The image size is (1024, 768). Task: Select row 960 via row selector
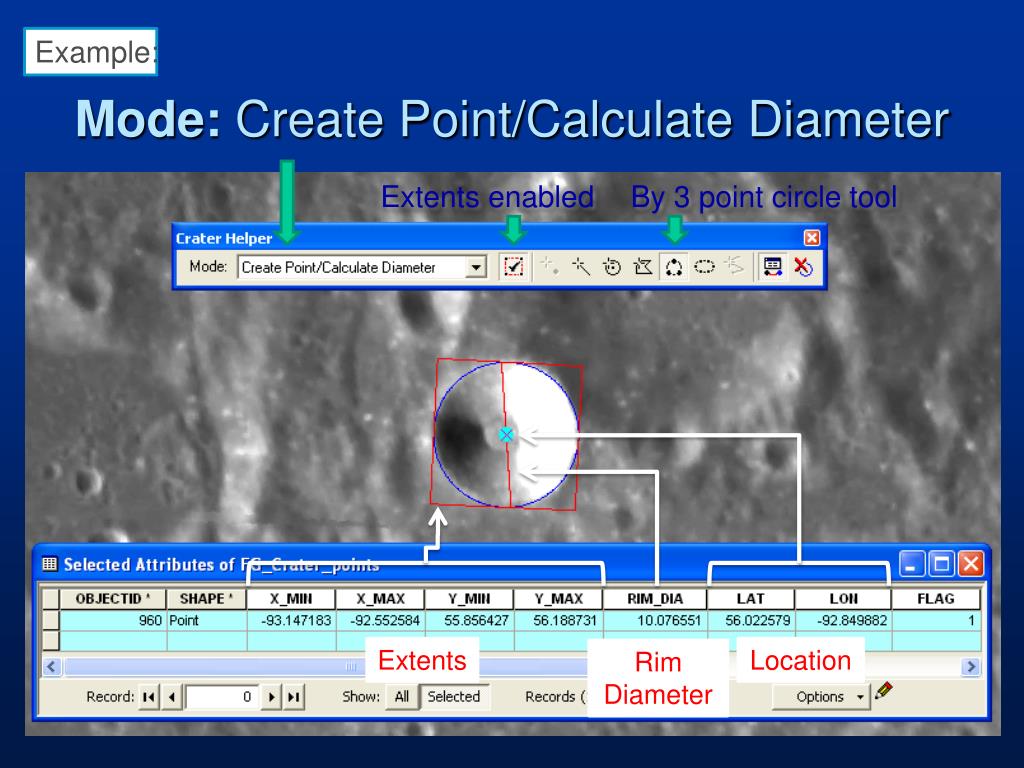[x=51, y=620]
